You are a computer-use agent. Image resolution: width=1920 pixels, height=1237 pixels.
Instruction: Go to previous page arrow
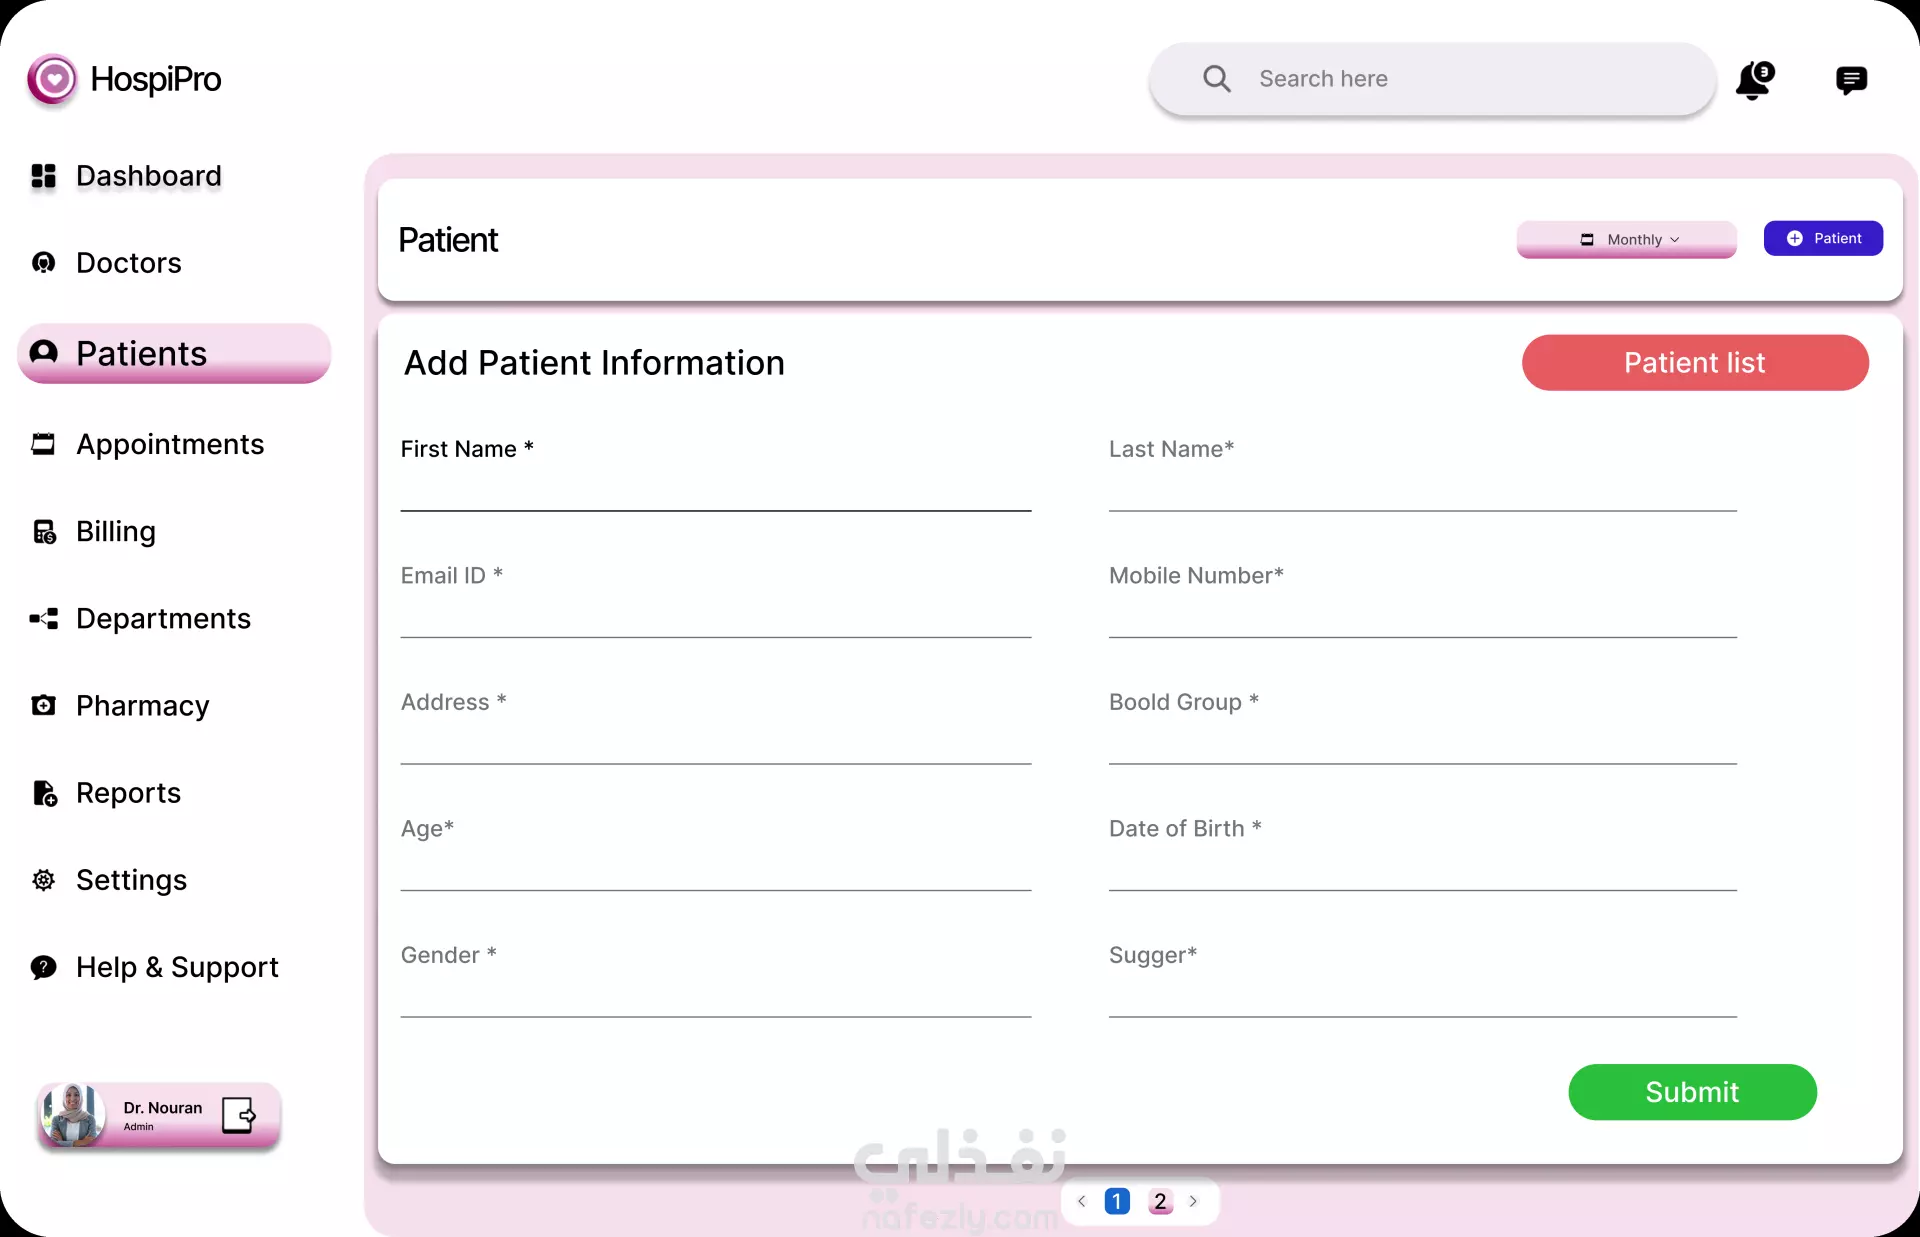(1081, 1201)
